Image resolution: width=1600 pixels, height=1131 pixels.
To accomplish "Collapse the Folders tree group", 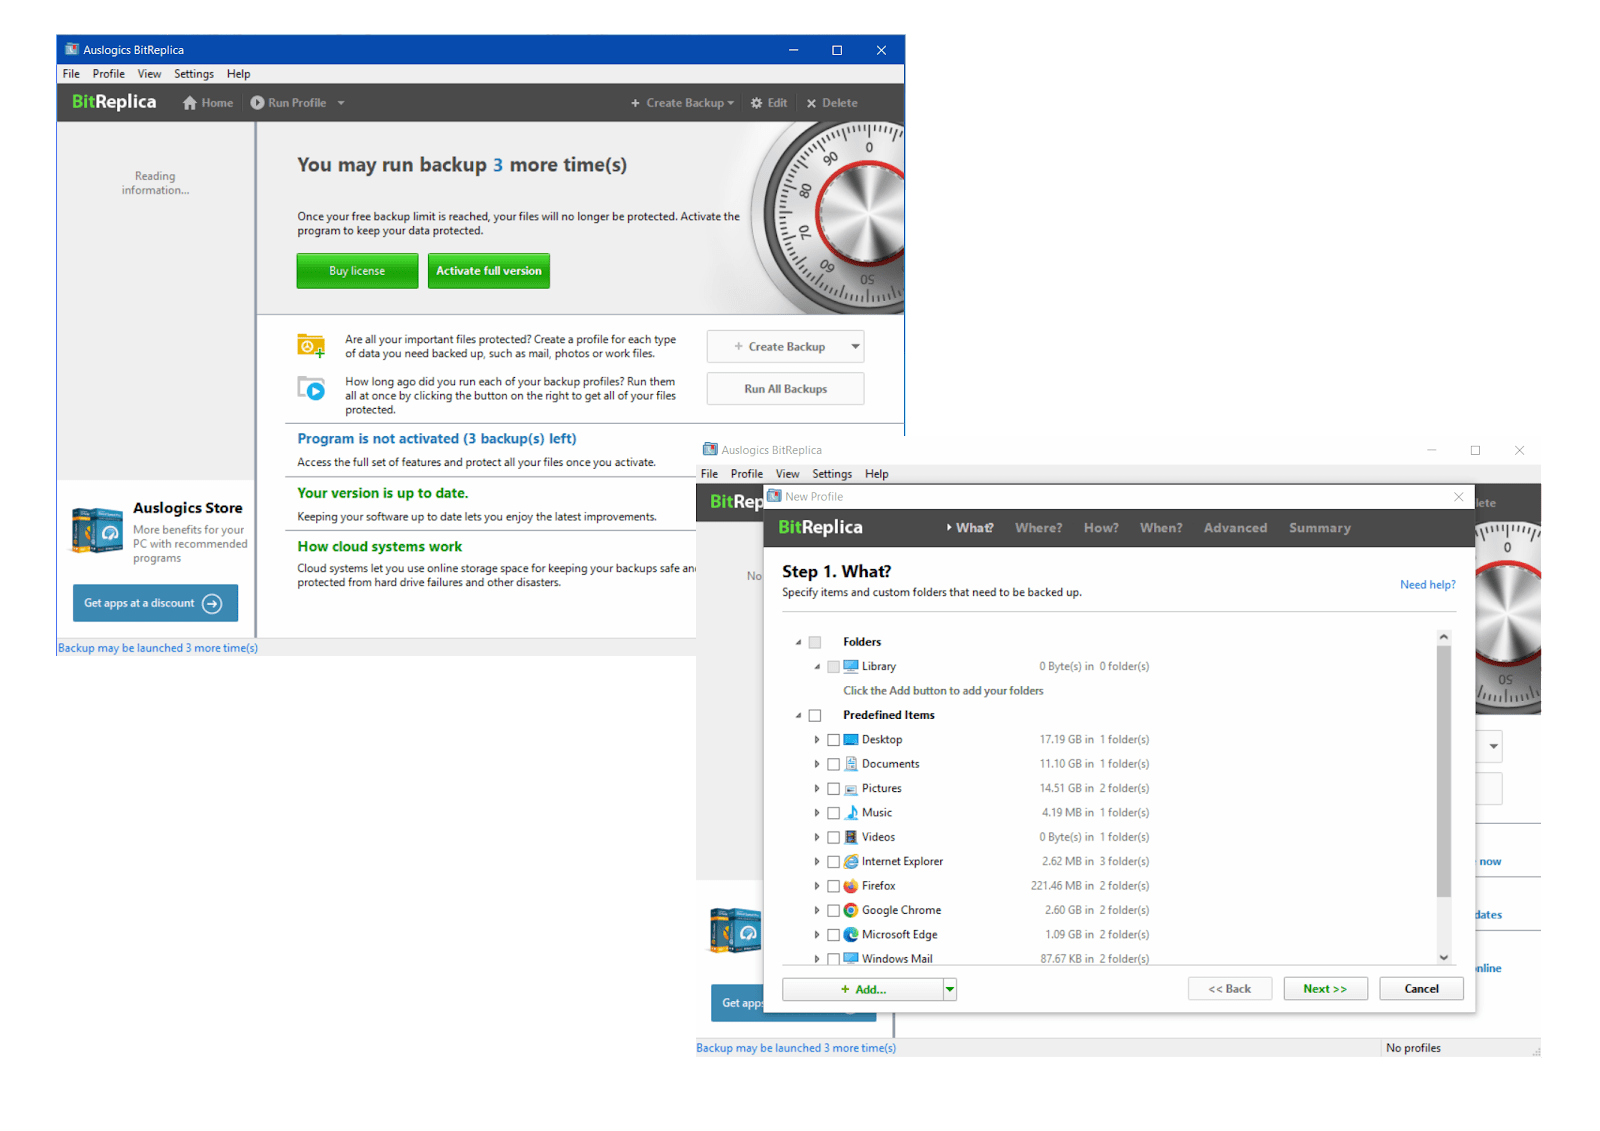I will pyautogui.click(x=798, y=642).
